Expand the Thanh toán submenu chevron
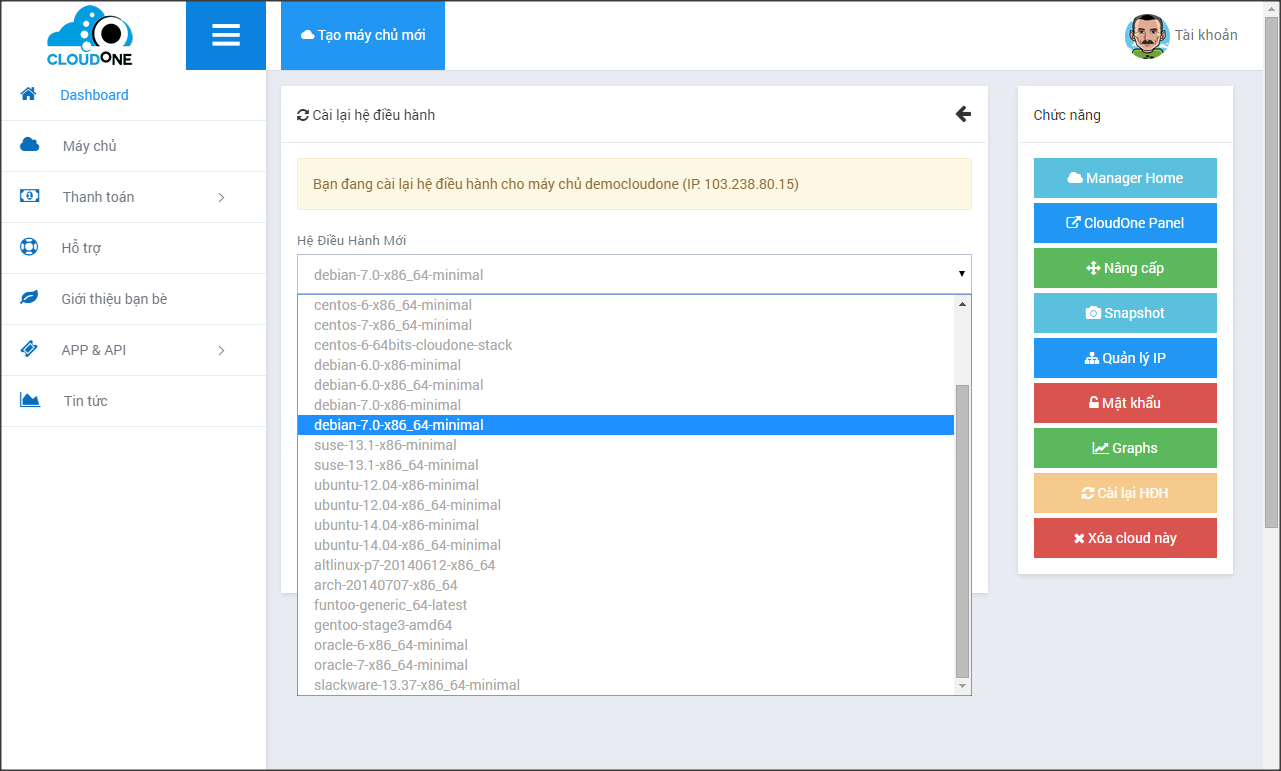The image size is (1281, 771). pyautogui.click(x=221, y=197)
